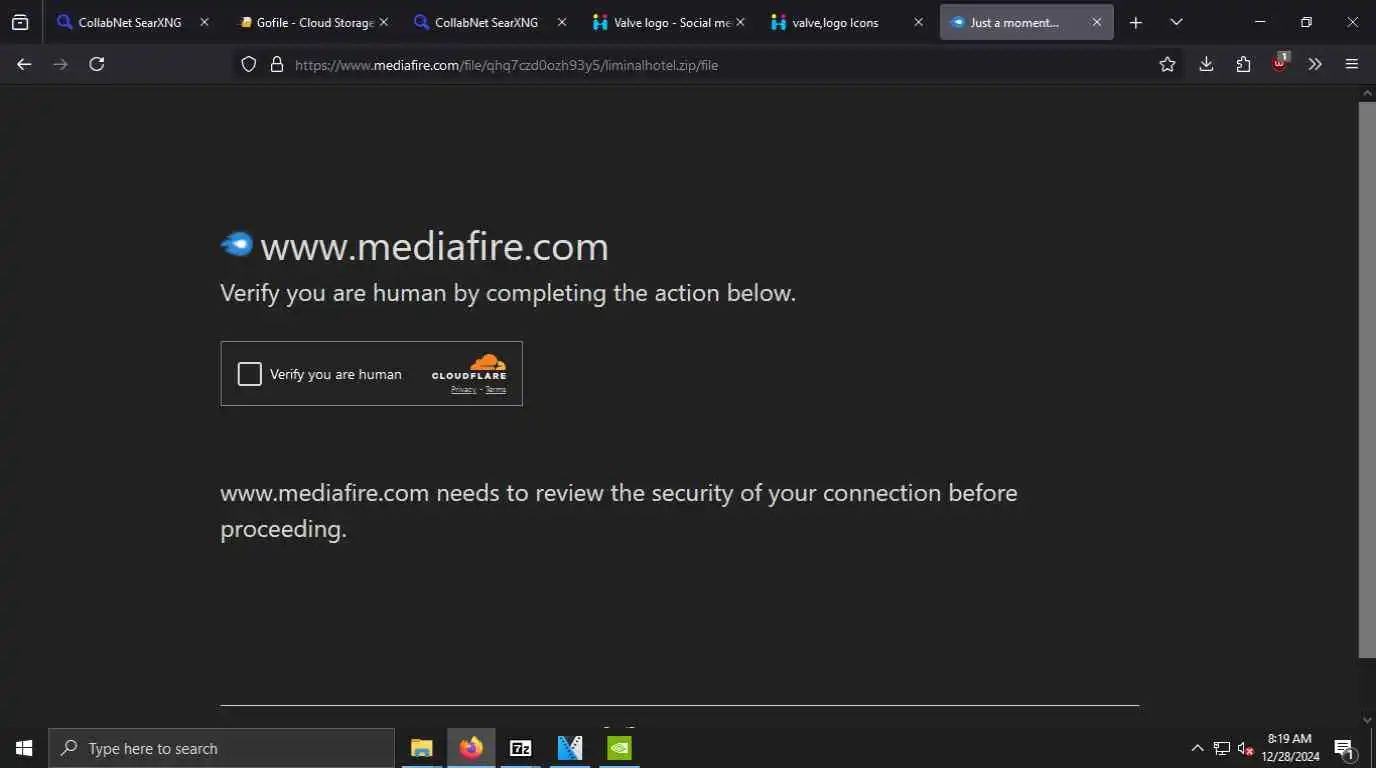This screenshot has width=1376, height=768.
Task: Bookmark this page with the star
Action: (x=1167, y=64)
